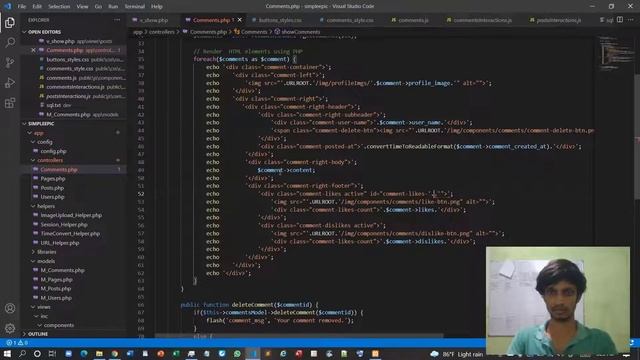Screen dimensions: 640x360
Task: Open the Explorer view in activity bar
Action: [10, 22]
